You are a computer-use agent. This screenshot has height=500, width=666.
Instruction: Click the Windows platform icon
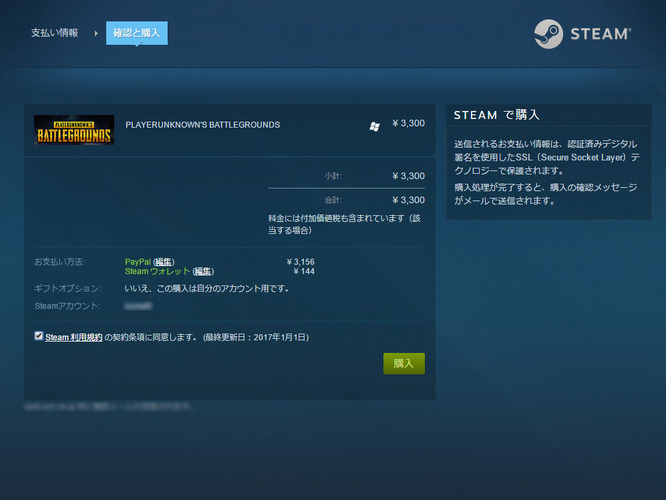click(x=375, y=127)
